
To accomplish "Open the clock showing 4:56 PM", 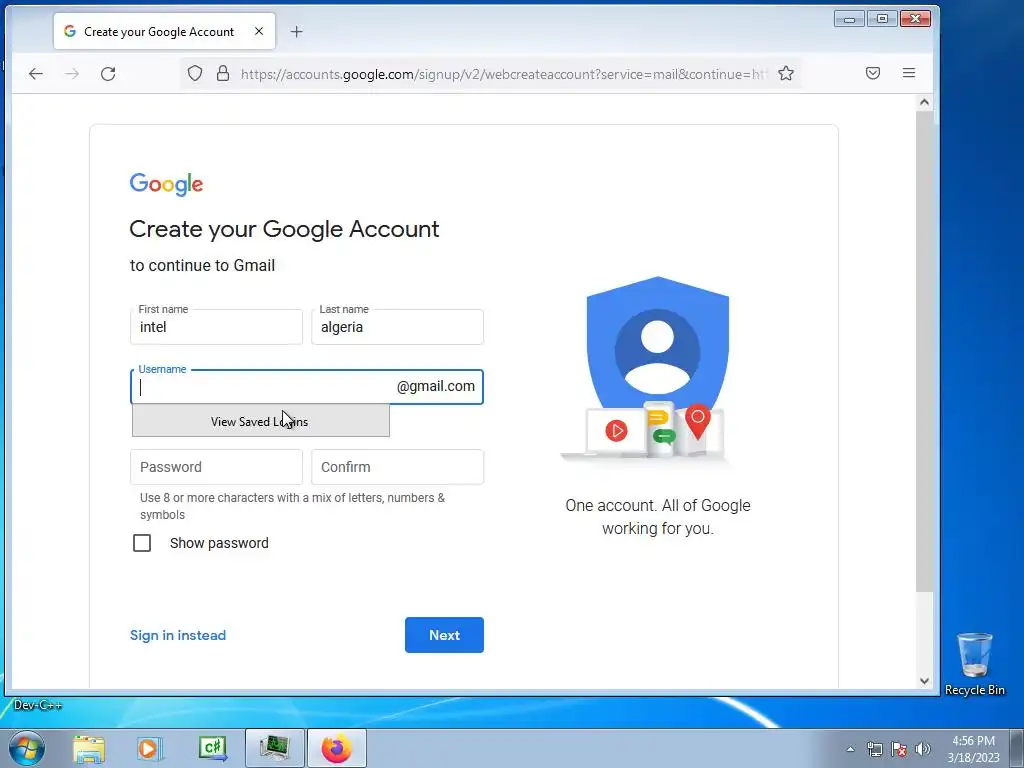I will [x=973, y=748].
